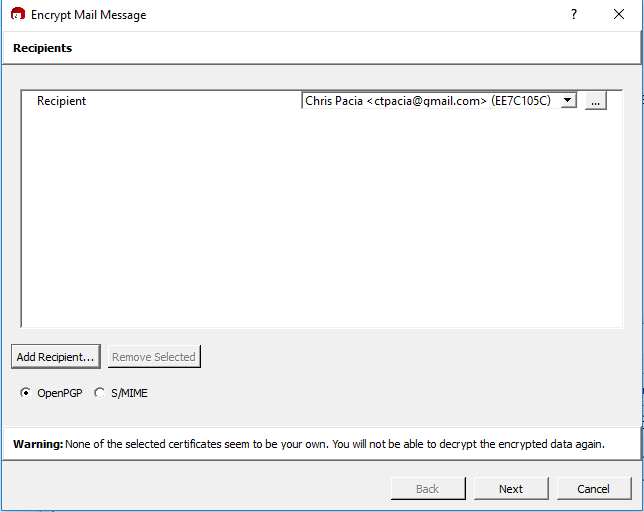
Task: Click the Chris Pacia certificate combo box
Action: point(430,101)
